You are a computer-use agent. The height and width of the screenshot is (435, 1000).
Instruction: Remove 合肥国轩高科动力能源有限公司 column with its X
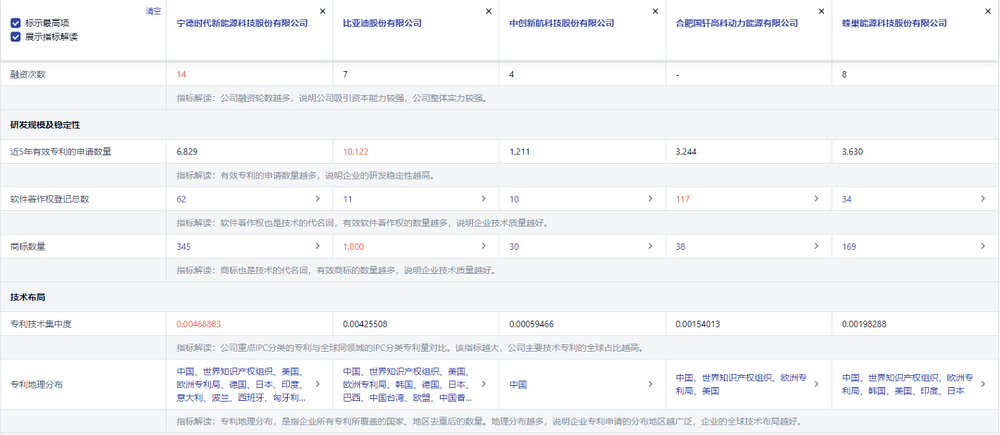click(821, 11)
